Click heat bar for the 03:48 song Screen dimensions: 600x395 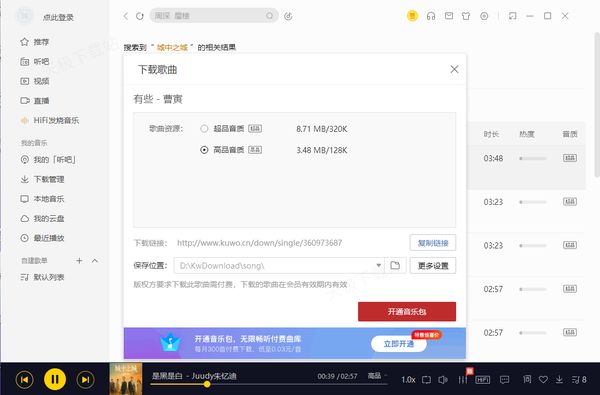click(533, 158)
